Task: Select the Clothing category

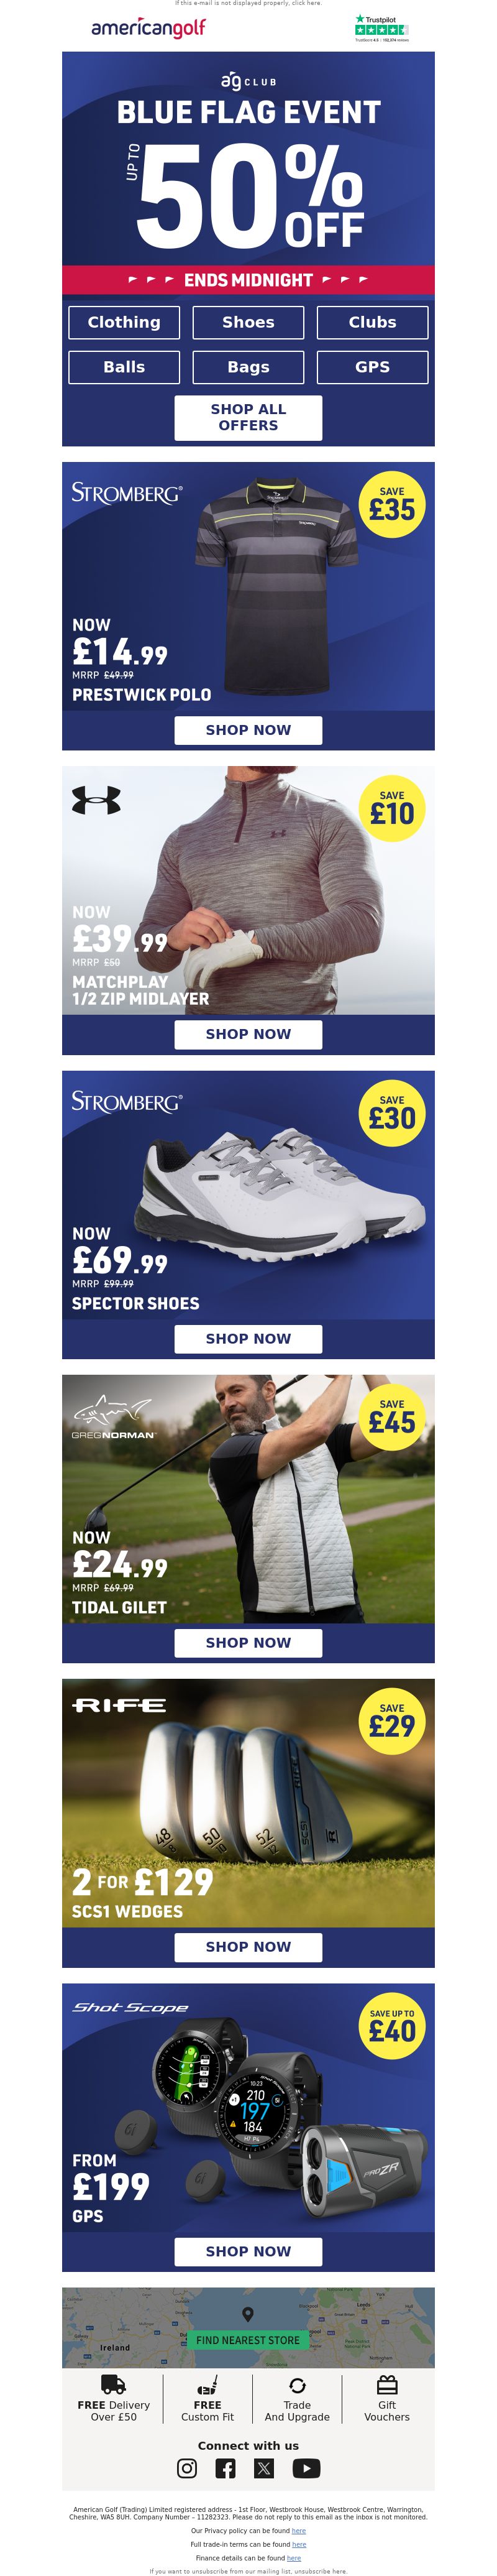Action: pyautogui.click(x=124, y=322)
